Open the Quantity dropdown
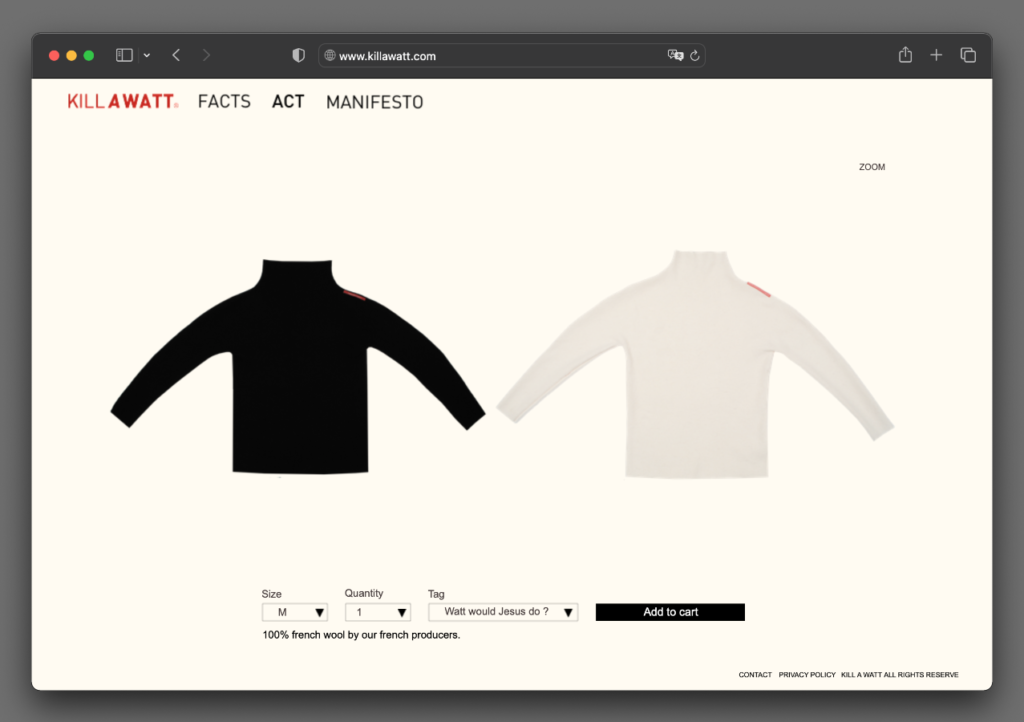 tap(377, 612)
